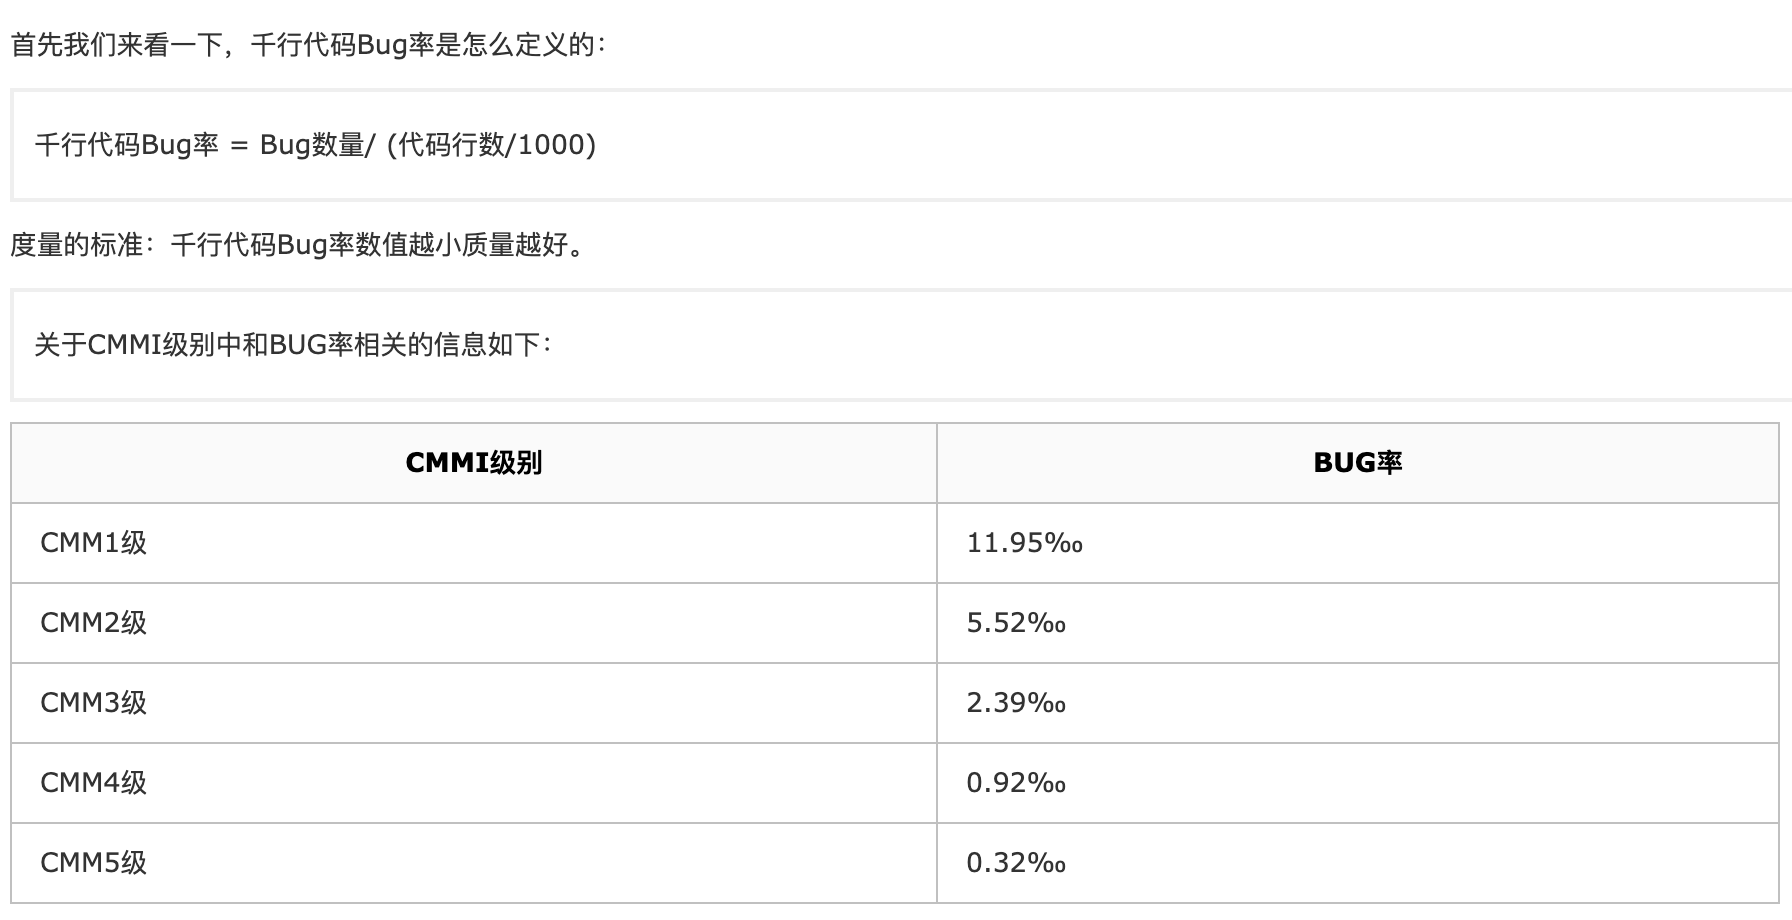Image resolution: width=1792 pixels, height=920 pixels.
Task: Select the CMM1级 table cell
Action: click(x=94, y=543)
